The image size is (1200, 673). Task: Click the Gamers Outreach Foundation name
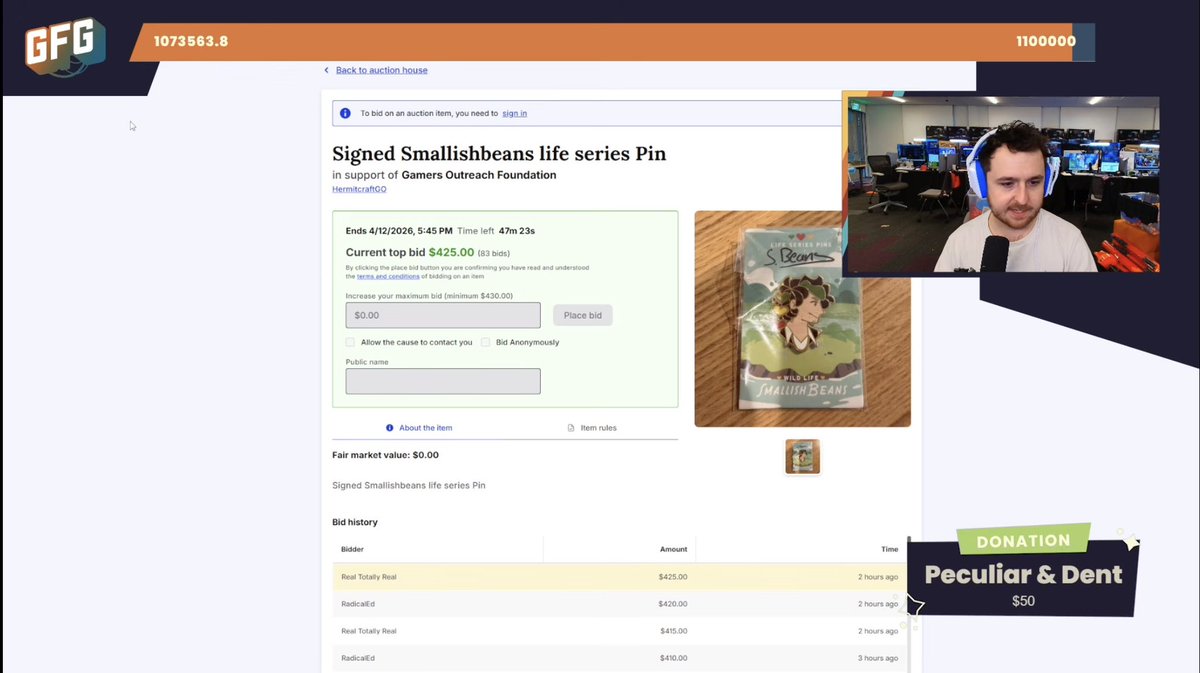(479, 175)
